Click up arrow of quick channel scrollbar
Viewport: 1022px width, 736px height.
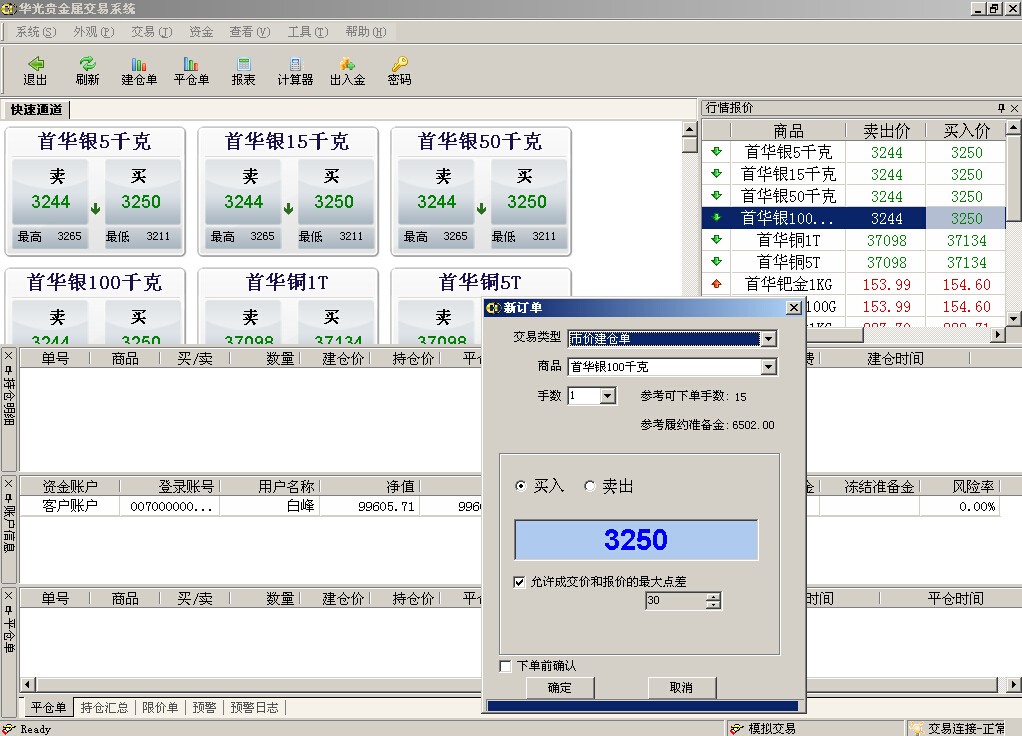pos(690,128)
